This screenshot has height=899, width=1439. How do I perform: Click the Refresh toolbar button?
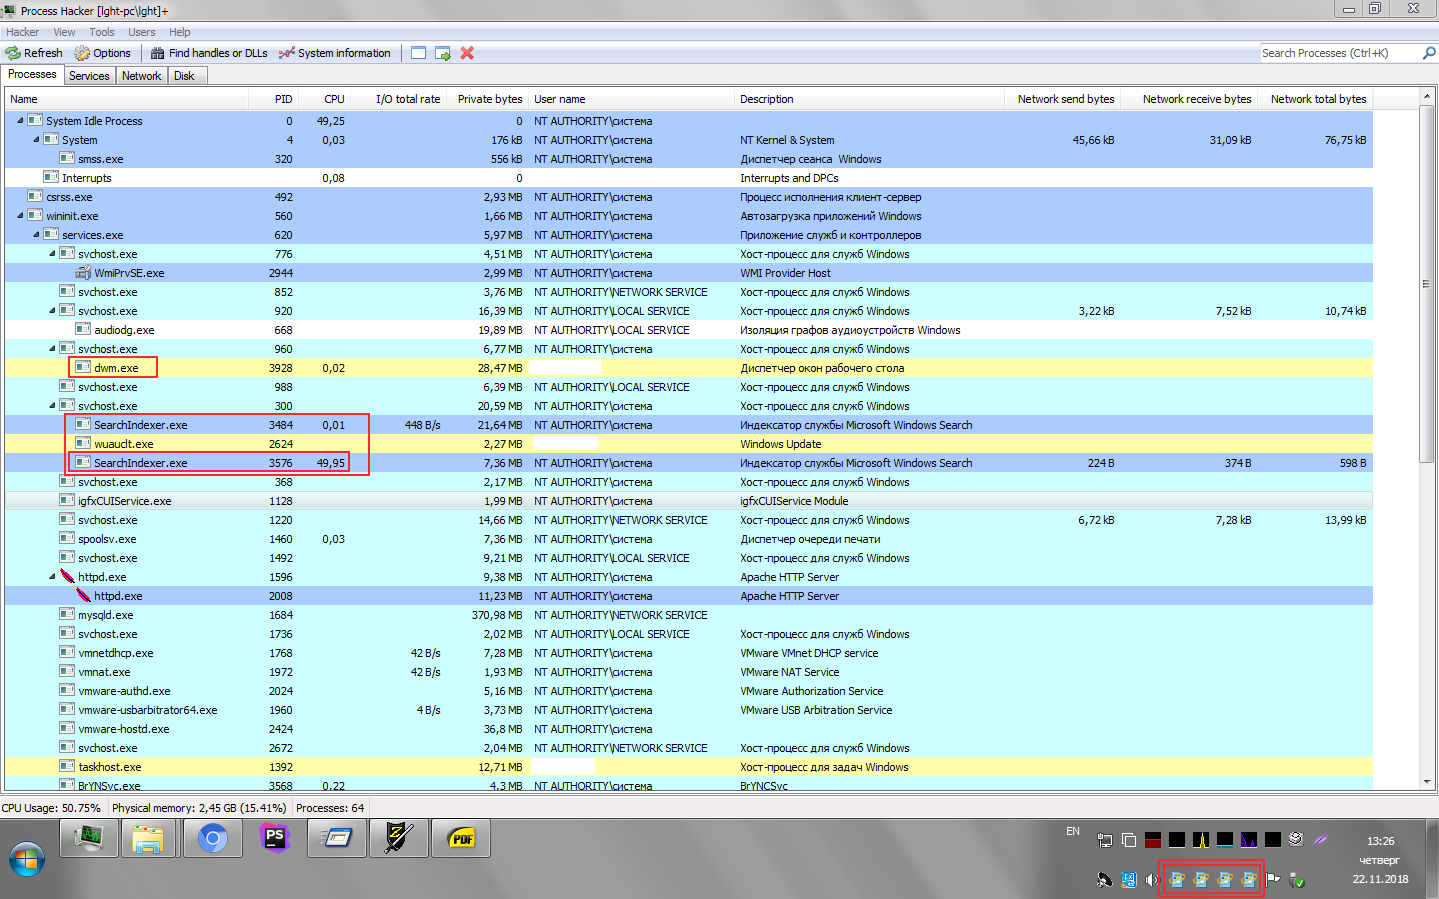pos(34,53)
